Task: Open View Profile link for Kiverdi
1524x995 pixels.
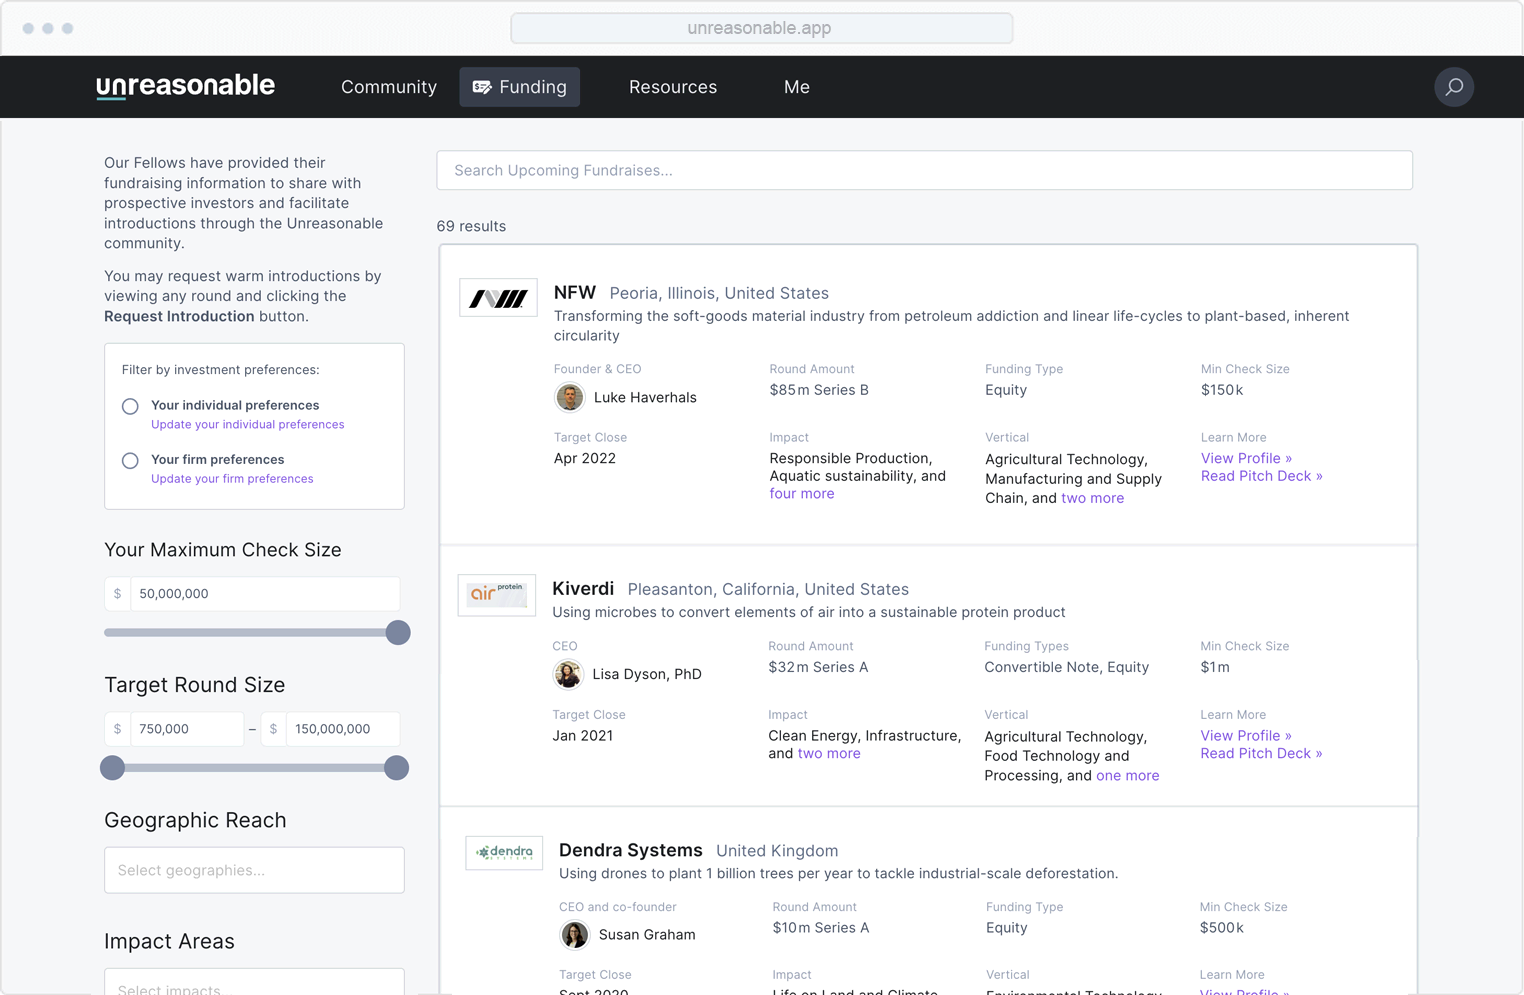Action: coord(1246,735)
